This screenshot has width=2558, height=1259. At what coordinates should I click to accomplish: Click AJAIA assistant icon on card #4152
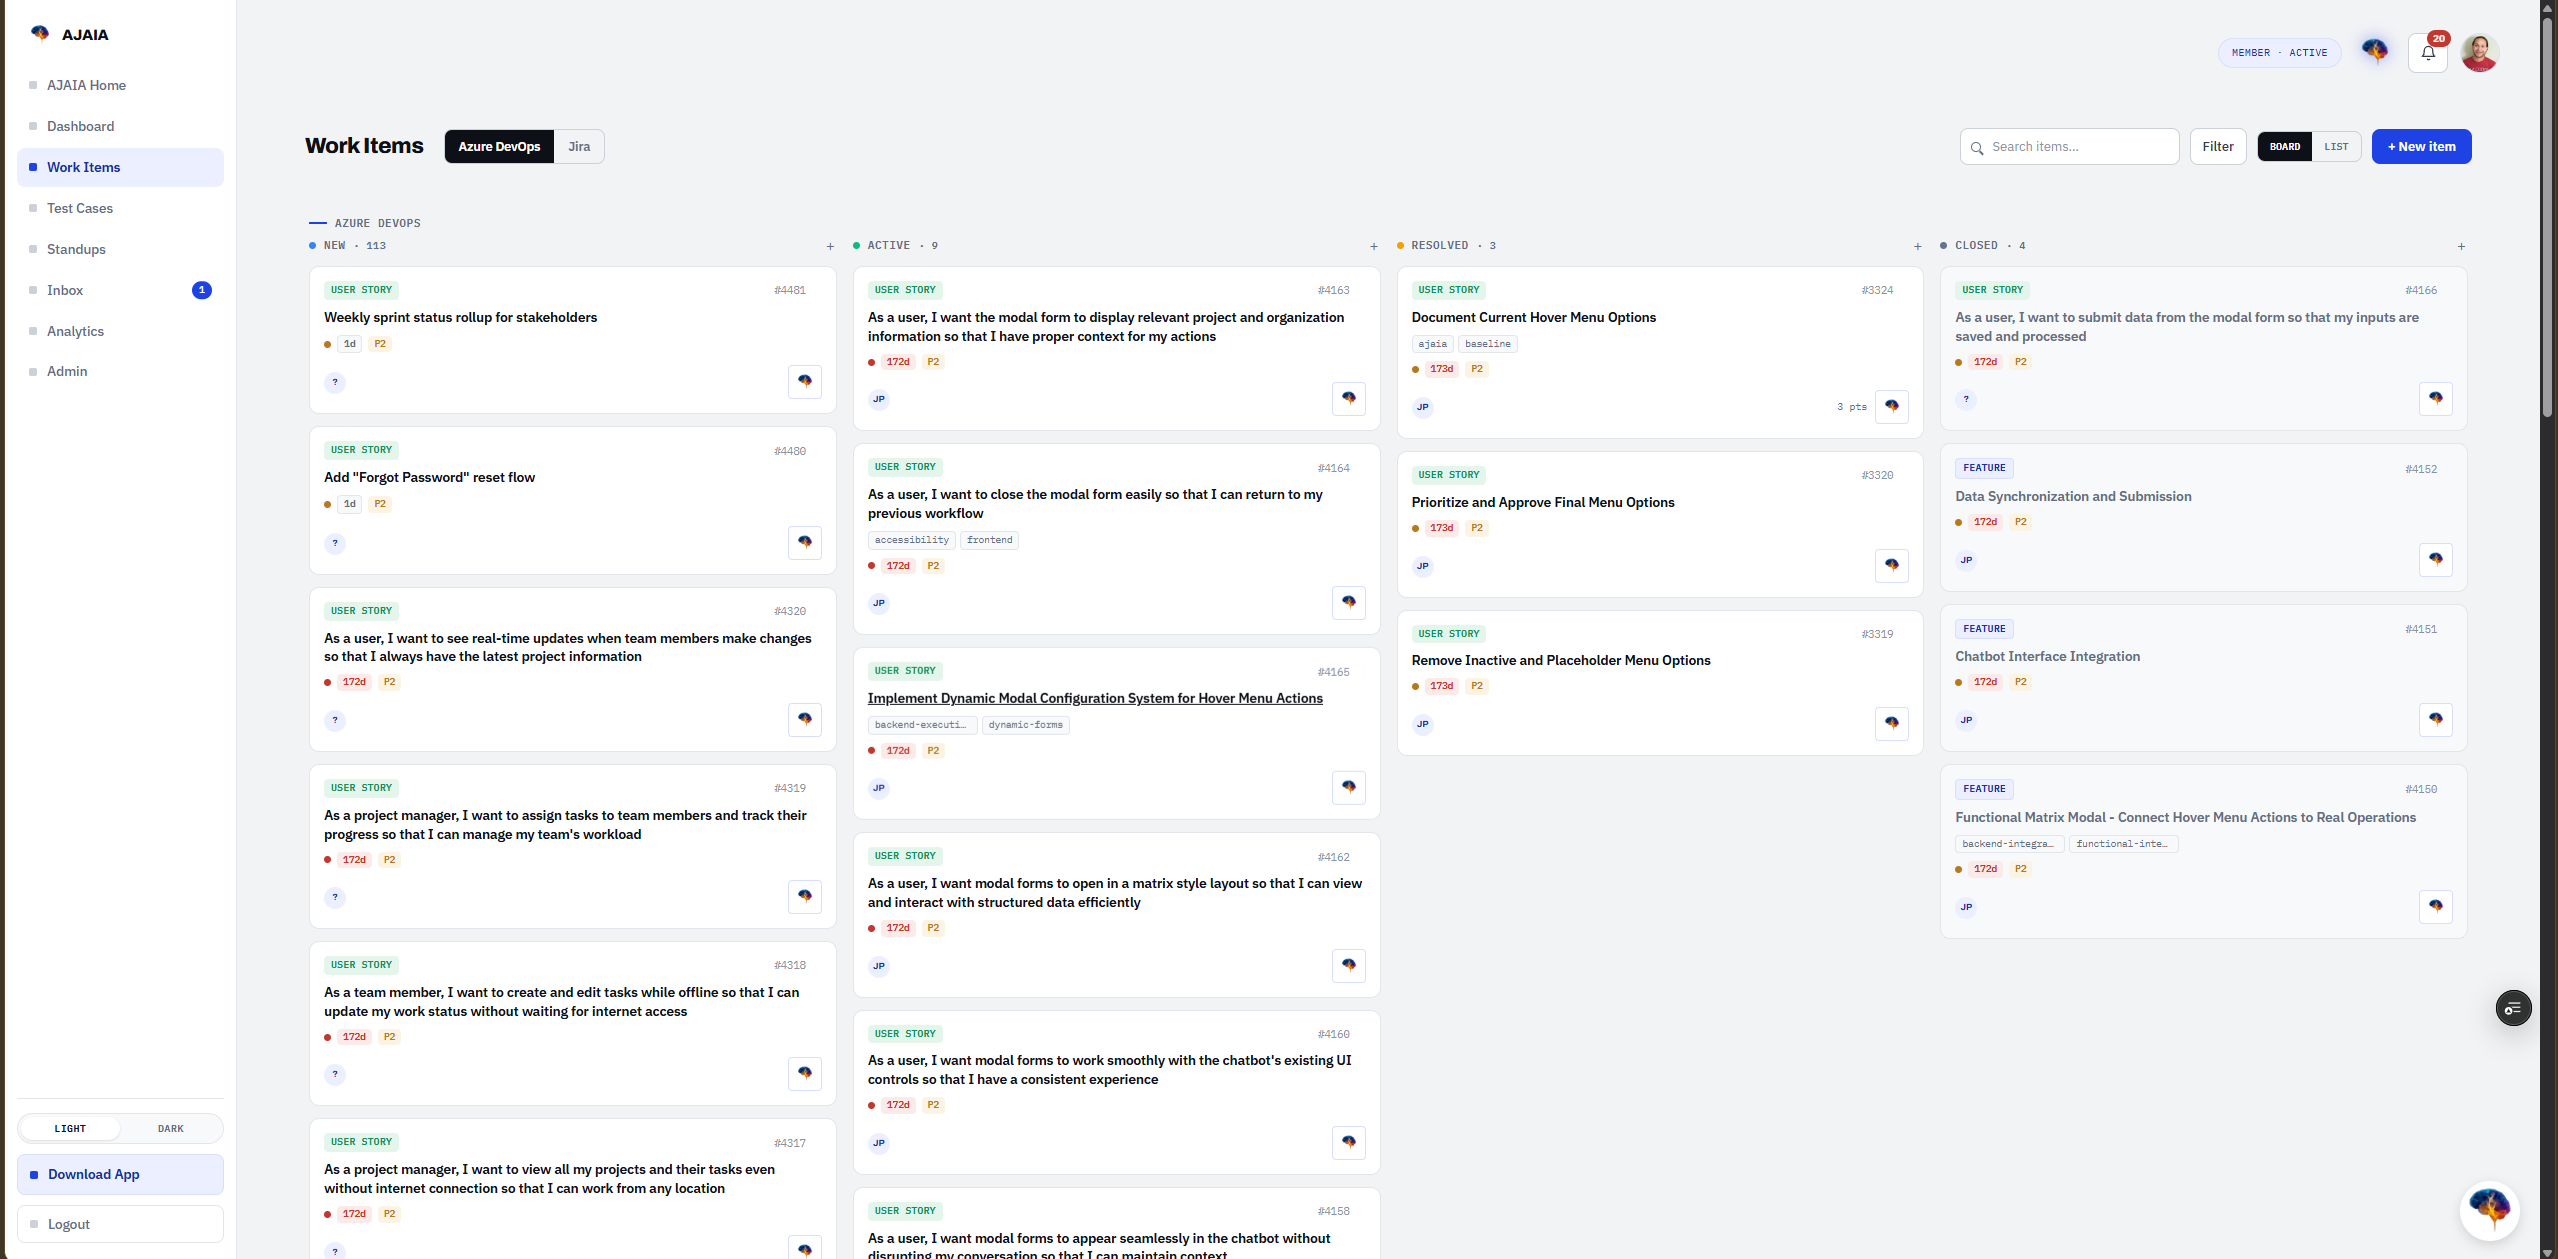click(2436, 560)
